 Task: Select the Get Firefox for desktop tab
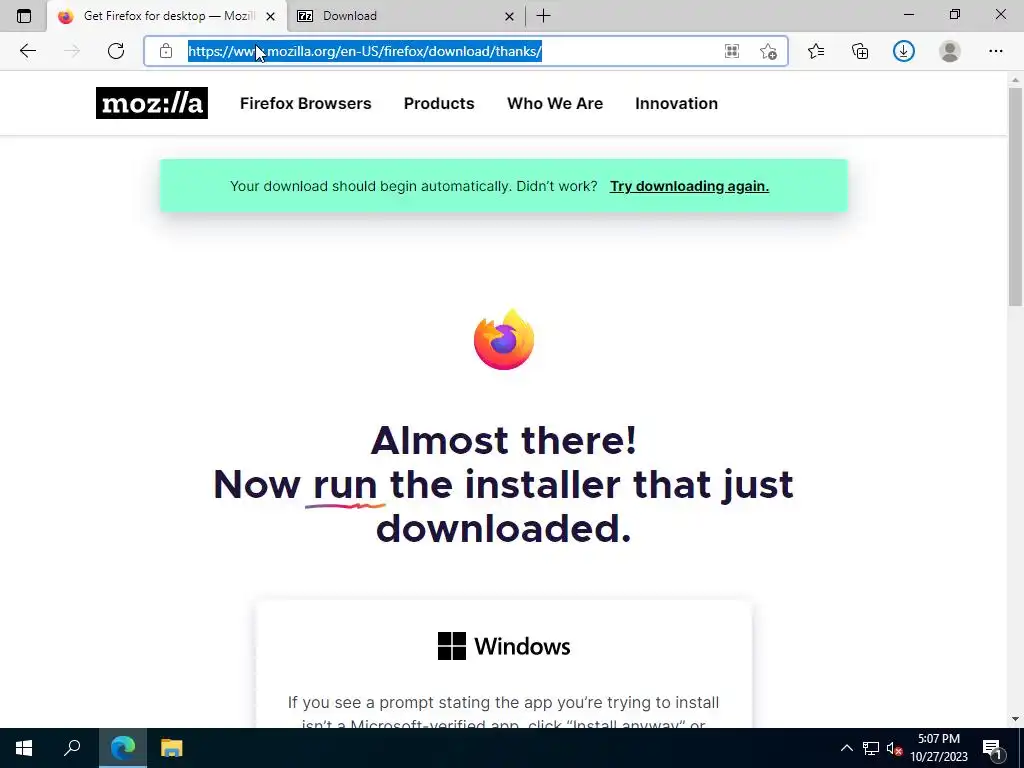point(167,16)
